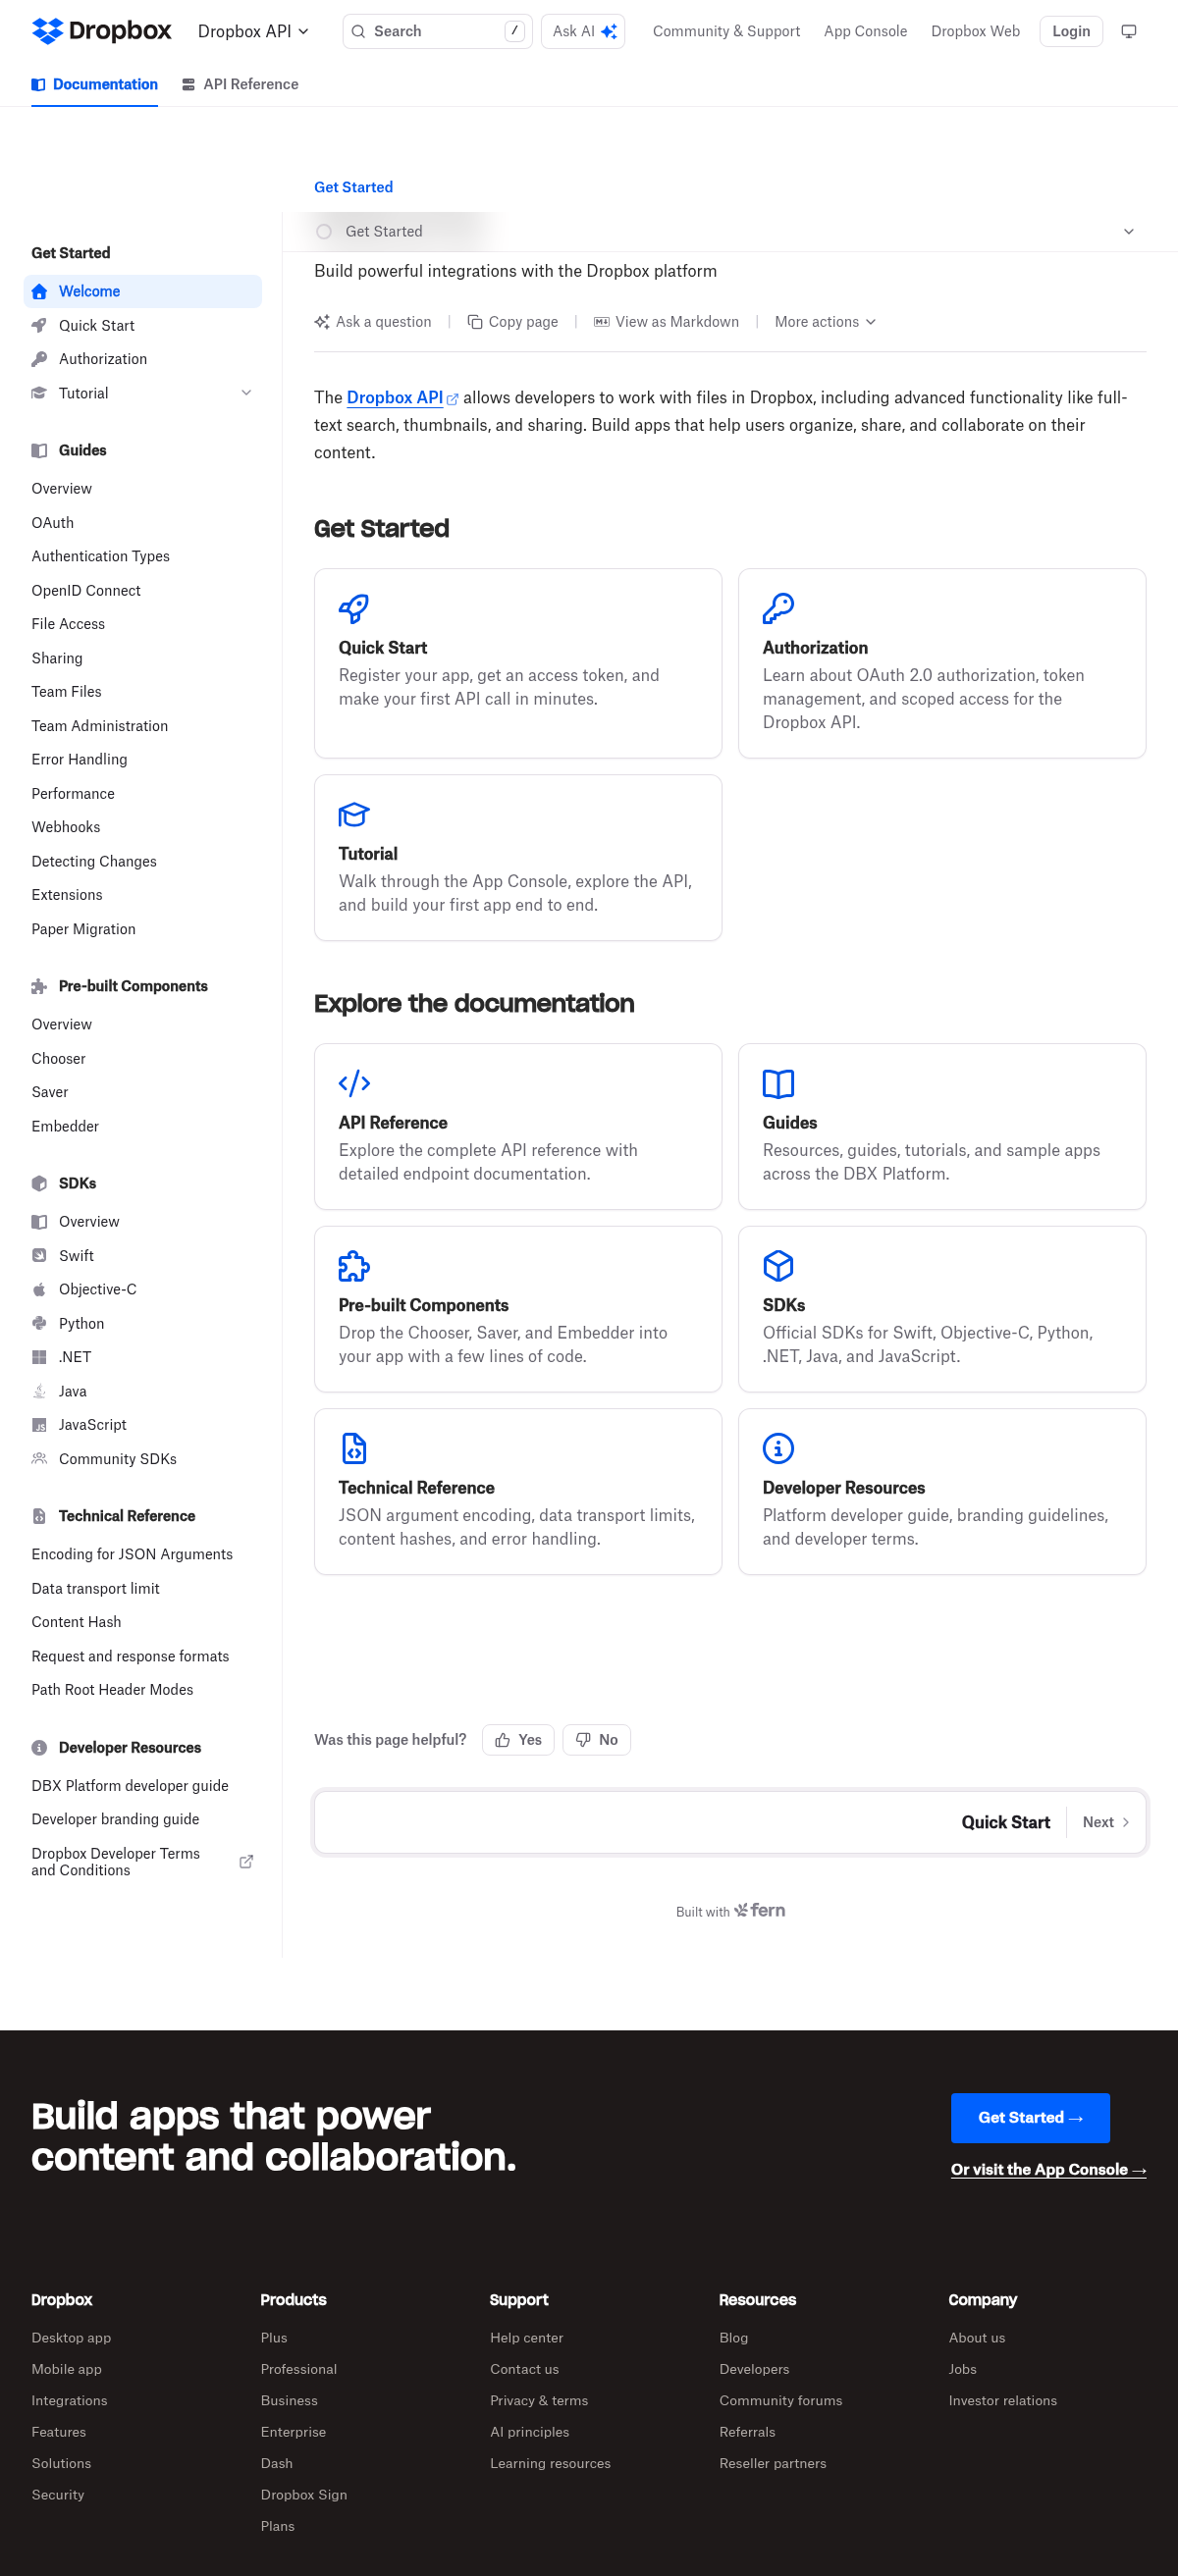Viewport: 1178px width, 2576px height.
Task: Click the thumbs-up Yes feedback button
Action: pos(518,1740)
